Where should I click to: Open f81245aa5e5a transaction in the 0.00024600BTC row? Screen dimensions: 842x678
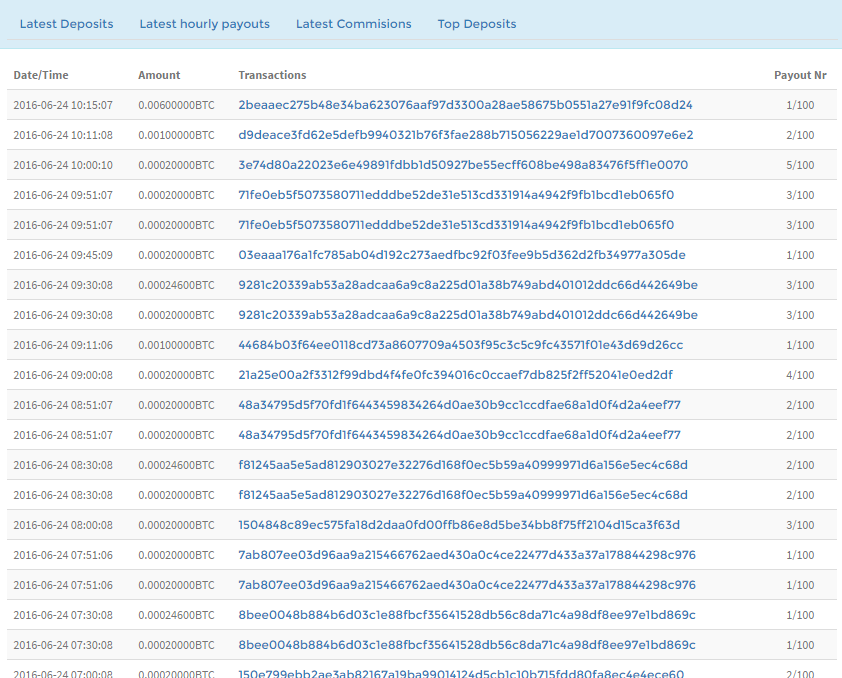pyautogui.click(x=463, y=465)
